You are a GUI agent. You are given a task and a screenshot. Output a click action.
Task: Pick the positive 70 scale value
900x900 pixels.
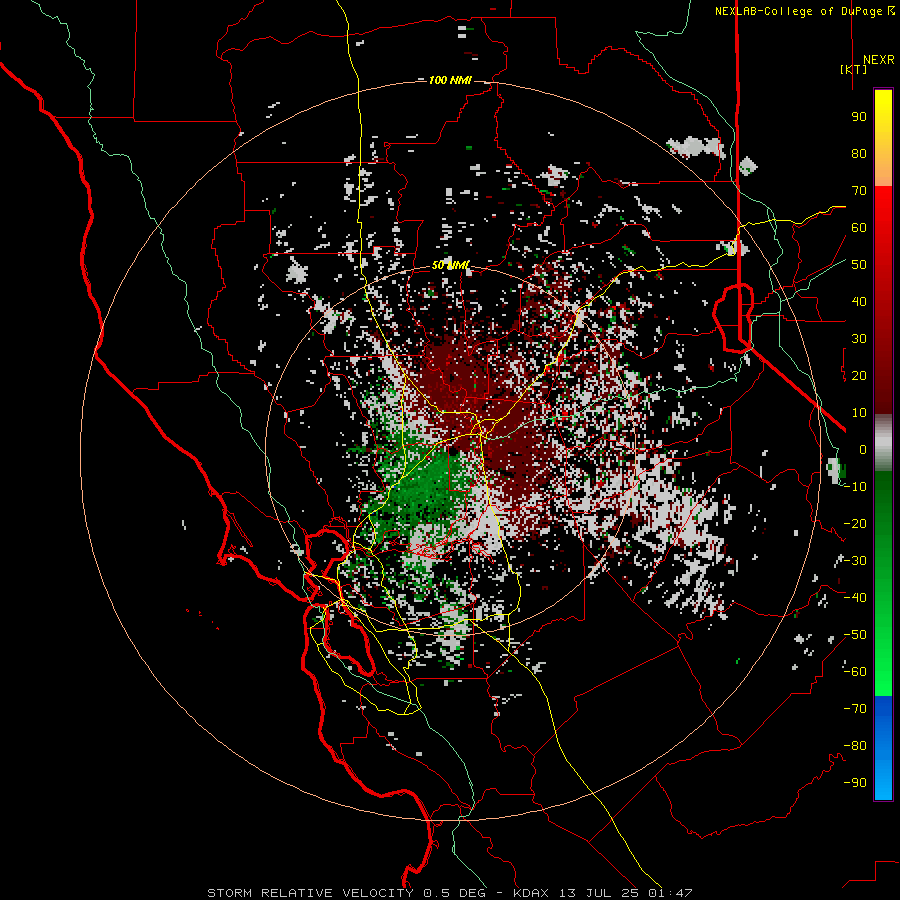[859, 191]
